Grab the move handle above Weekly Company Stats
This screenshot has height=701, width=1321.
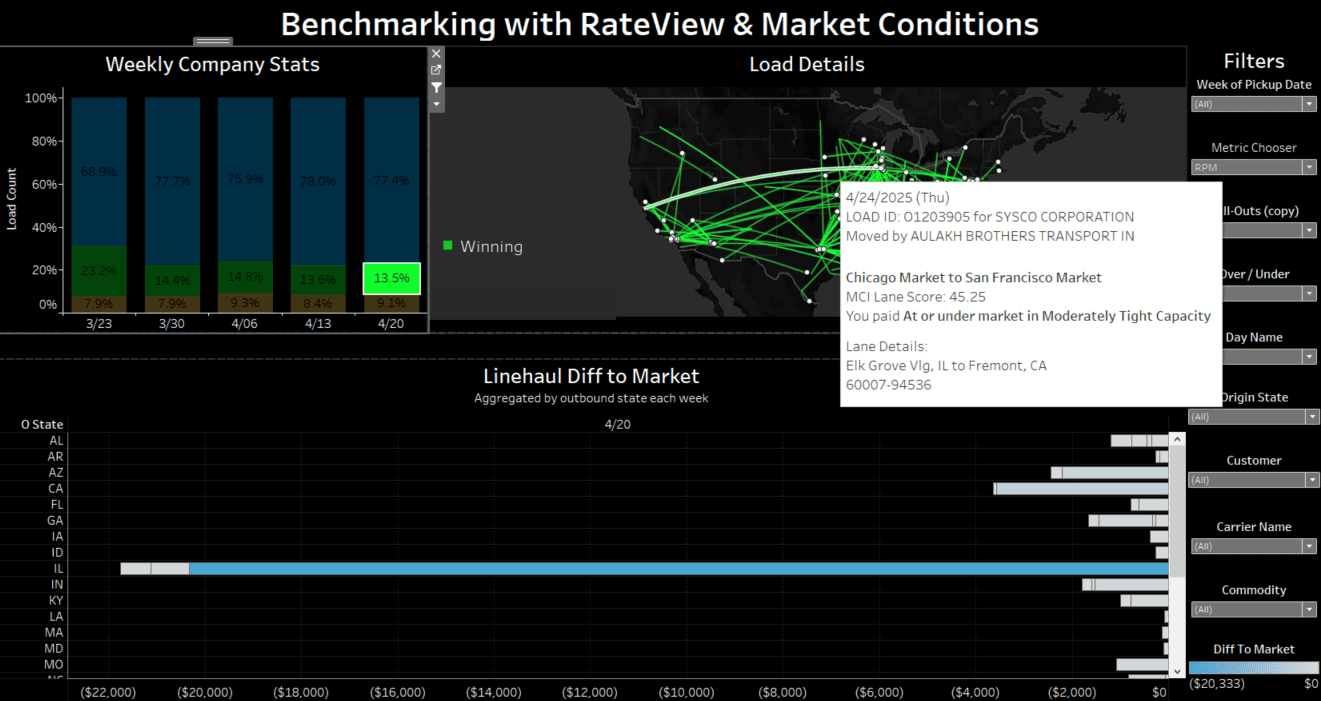click(x=213, y=41)
